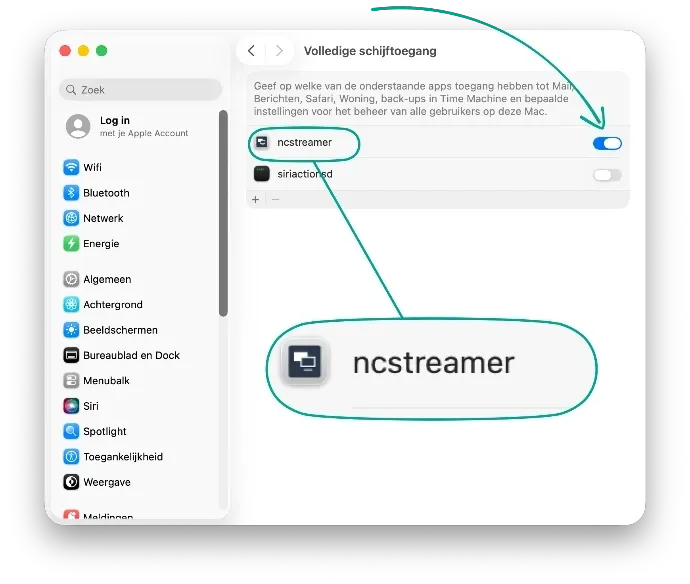Click the Menubalk label in sidebar
690x584 pixels.
(106, 380)
